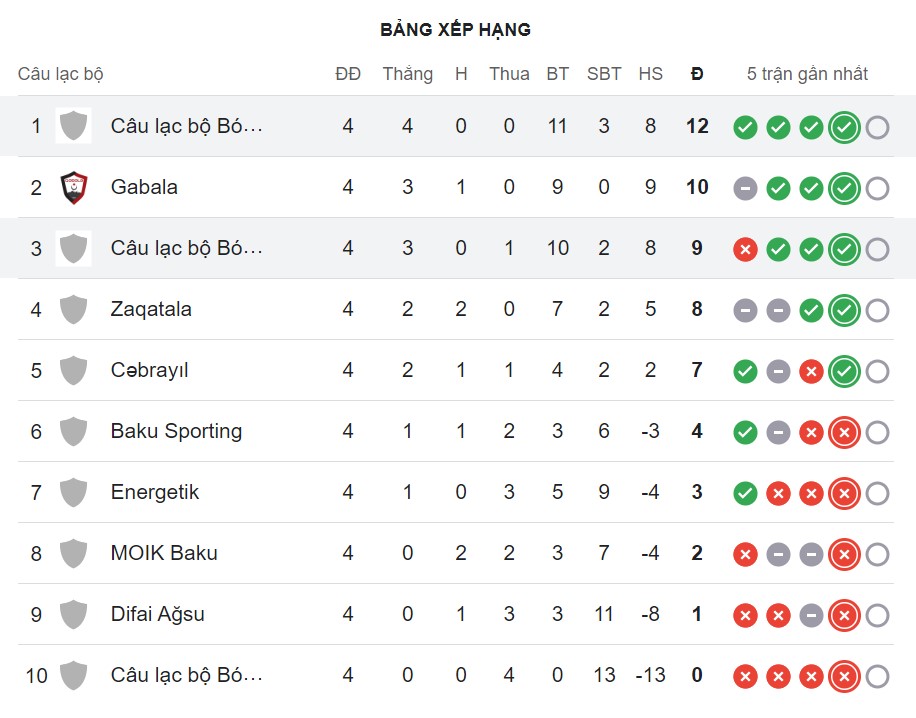Click Cəbrayıl's grey shield logo
The image size is (916, 718).
73,370
